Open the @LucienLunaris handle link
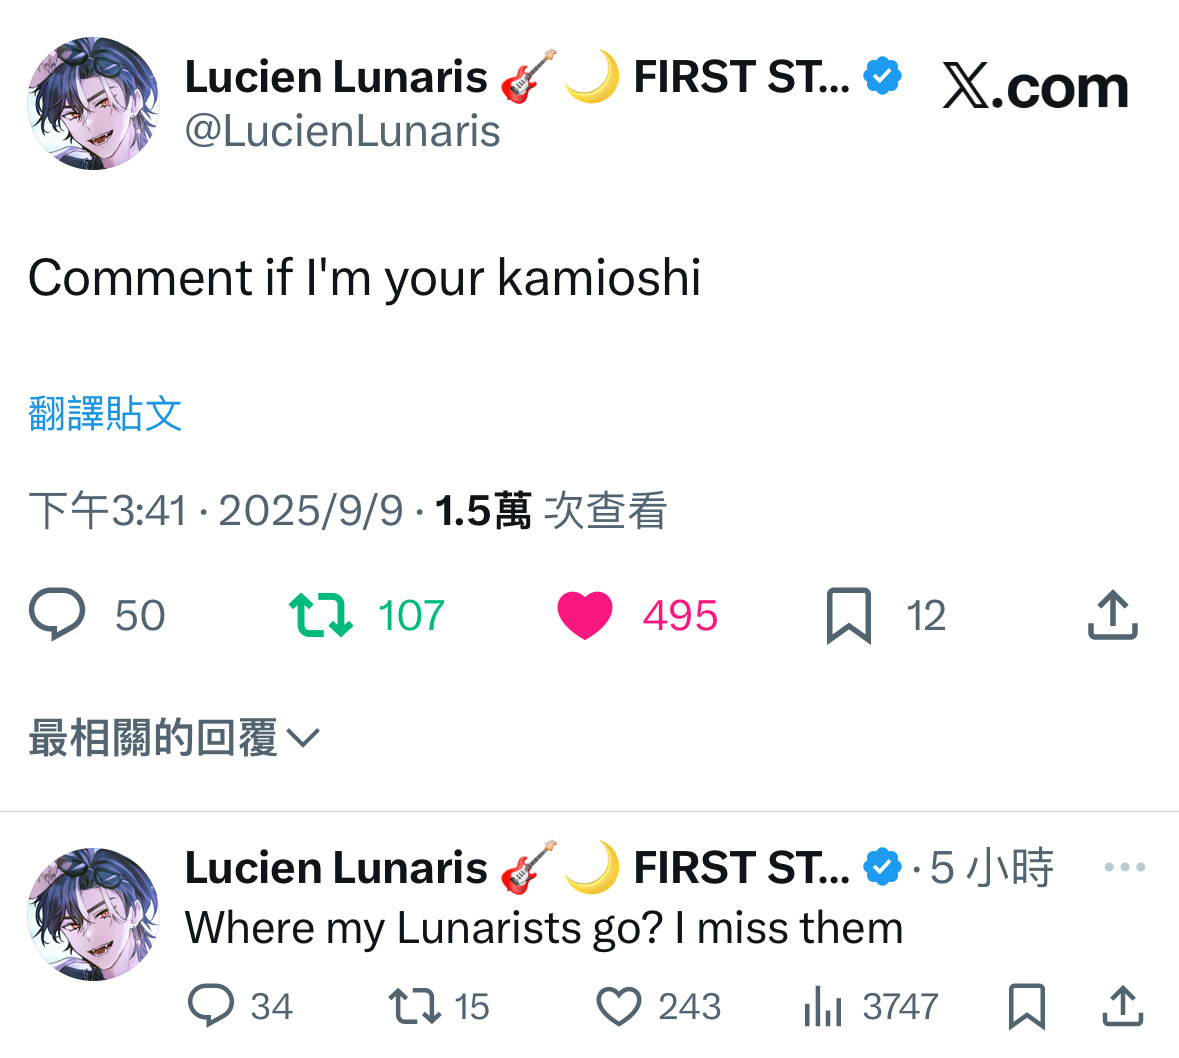The height and width of the screenshot is (1058, 1179). 342,131
